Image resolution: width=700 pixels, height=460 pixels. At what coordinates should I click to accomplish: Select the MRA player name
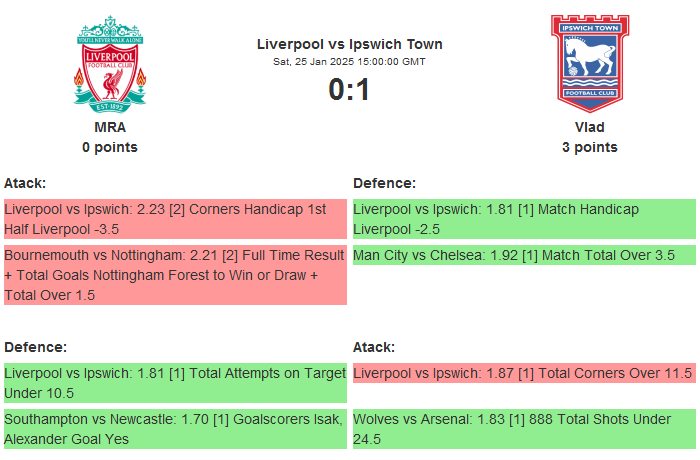[x=110, y=127]
